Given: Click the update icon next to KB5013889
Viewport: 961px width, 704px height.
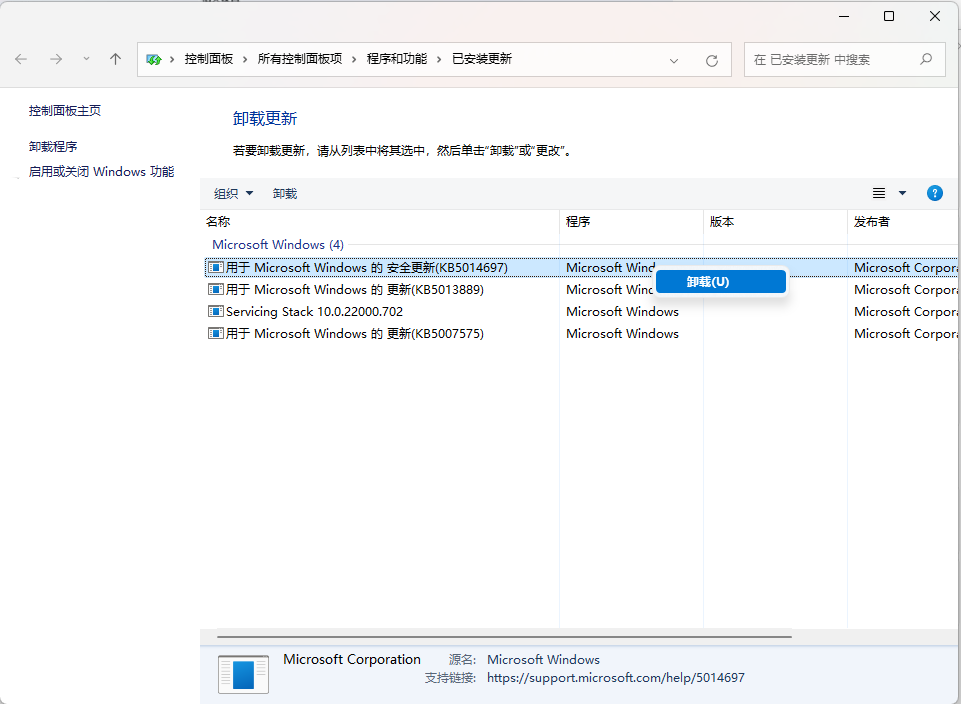Looking at the screenshot, I should point(215,290).
